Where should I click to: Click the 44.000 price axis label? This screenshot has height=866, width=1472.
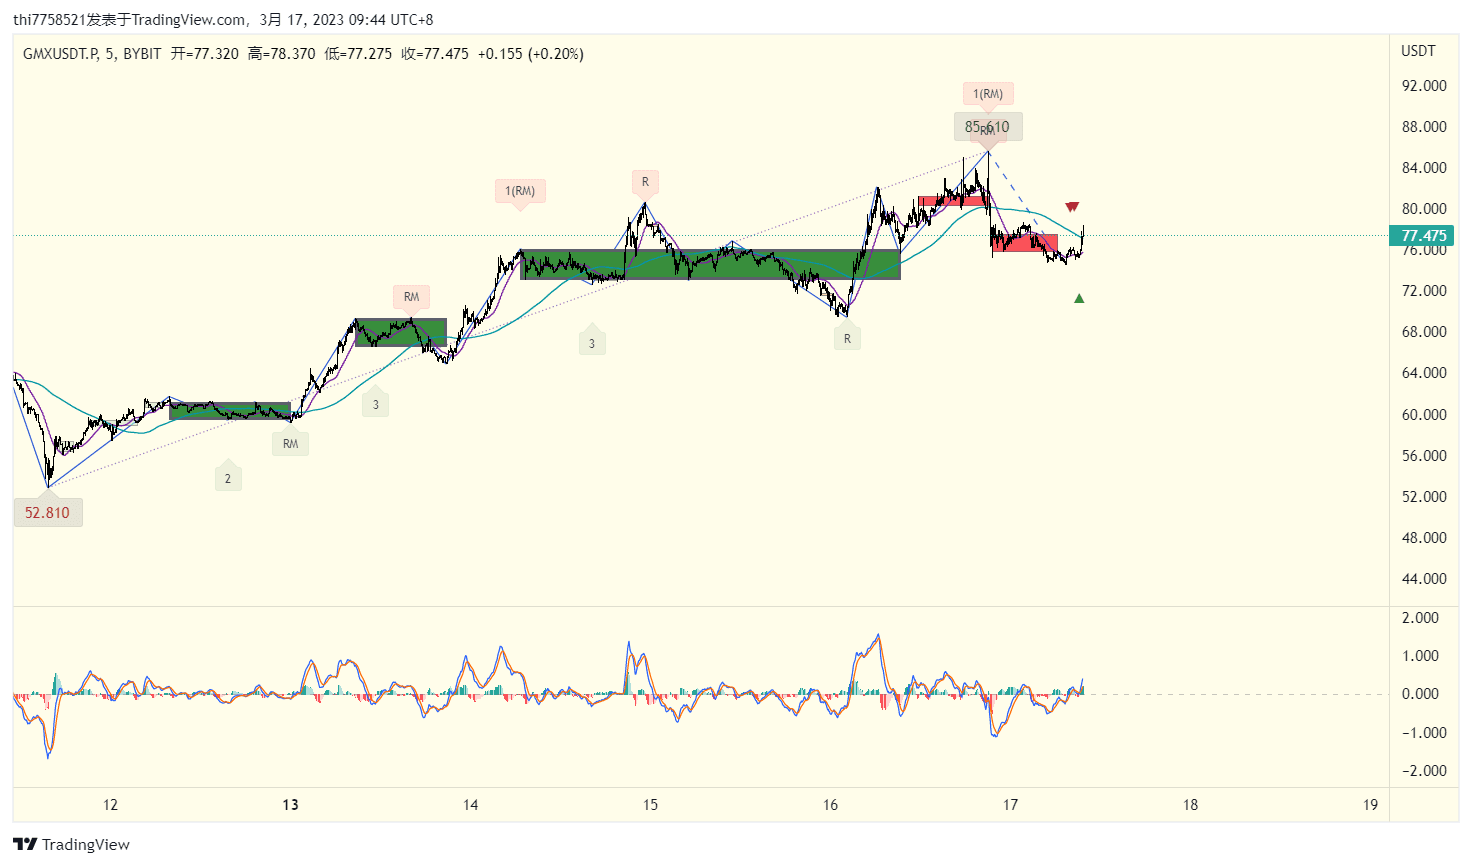click(1424, 579)
